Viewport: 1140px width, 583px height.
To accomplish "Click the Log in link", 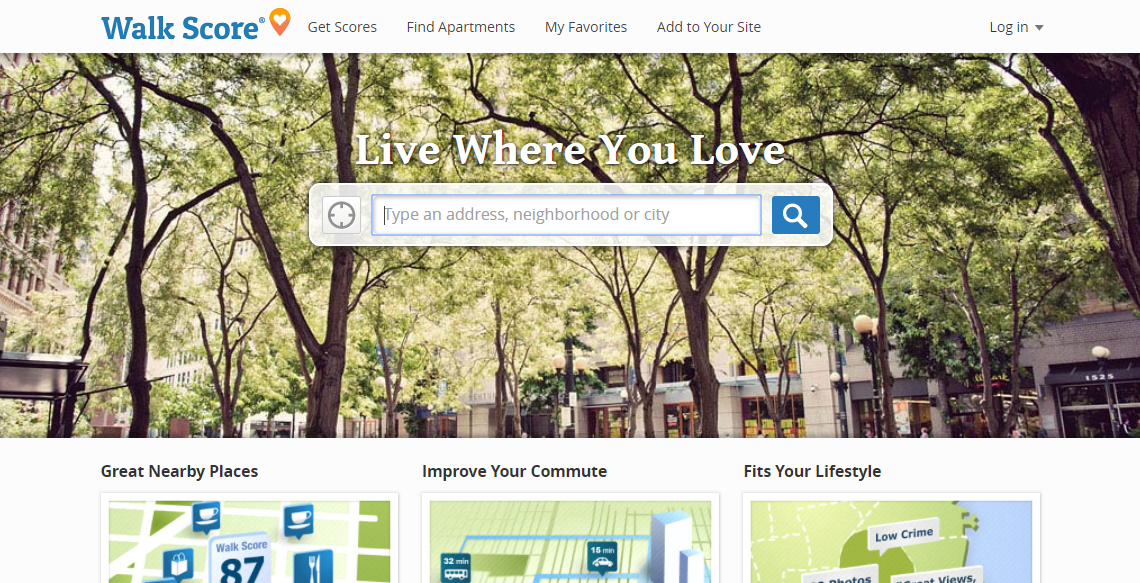I will click(x=1008, y=27).
